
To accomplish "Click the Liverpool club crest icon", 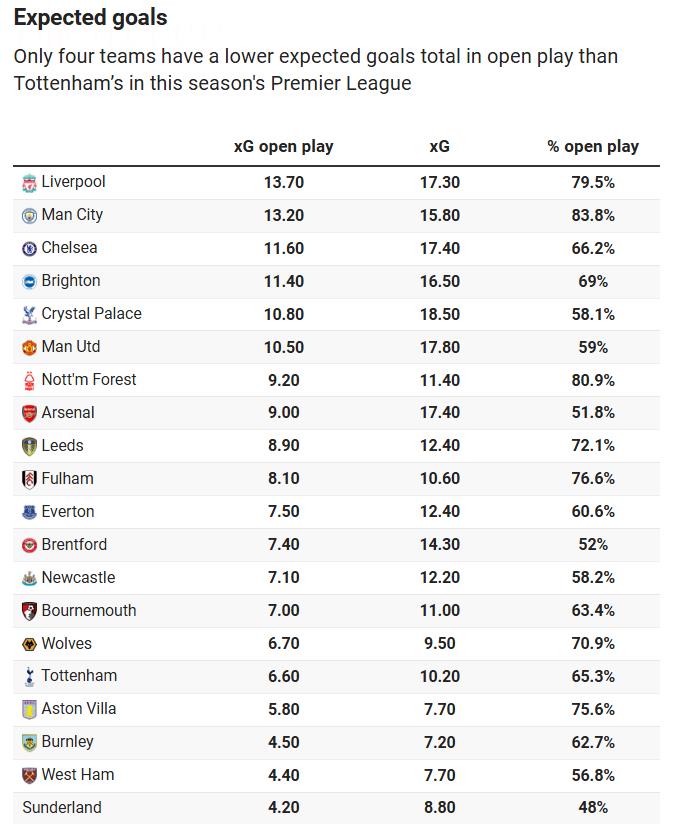I will tap(29, 183).
